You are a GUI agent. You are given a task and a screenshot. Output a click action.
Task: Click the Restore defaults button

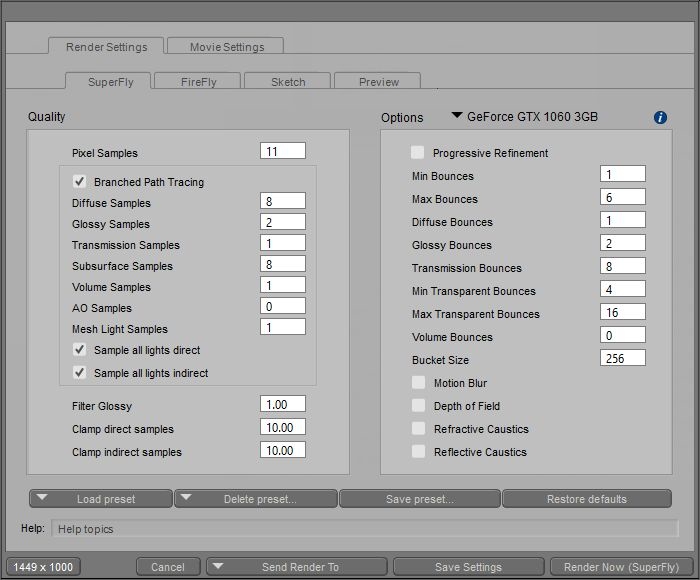coord(586,499)
